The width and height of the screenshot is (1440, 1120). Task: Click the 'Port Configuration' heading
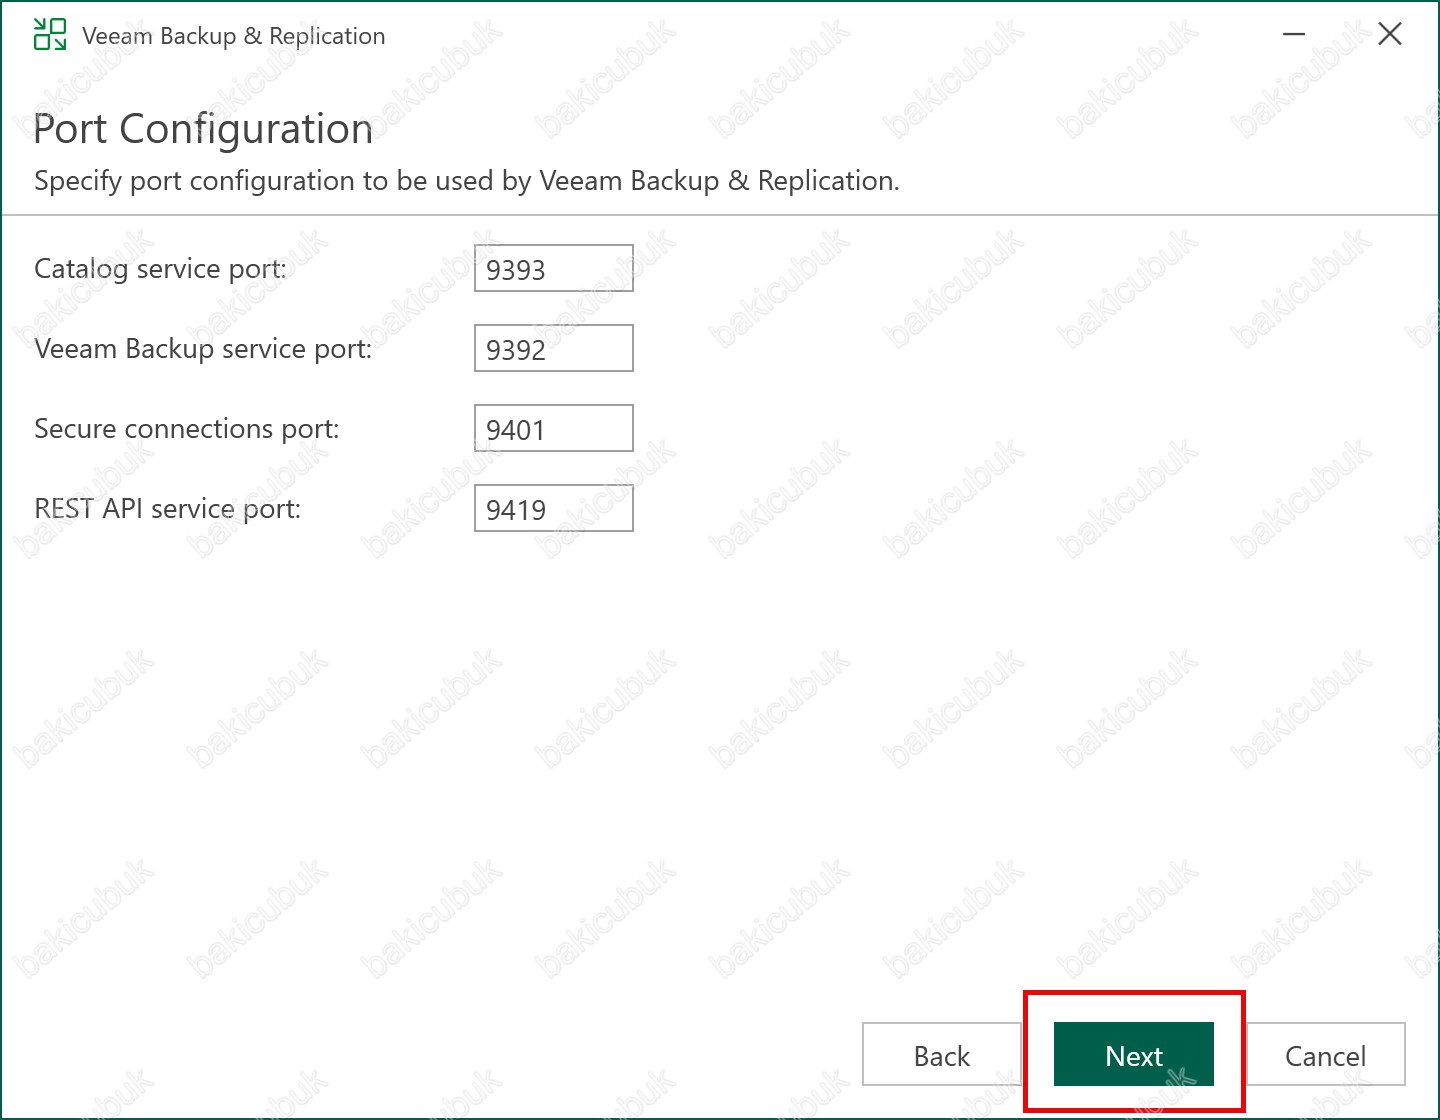tap(203, 129)
